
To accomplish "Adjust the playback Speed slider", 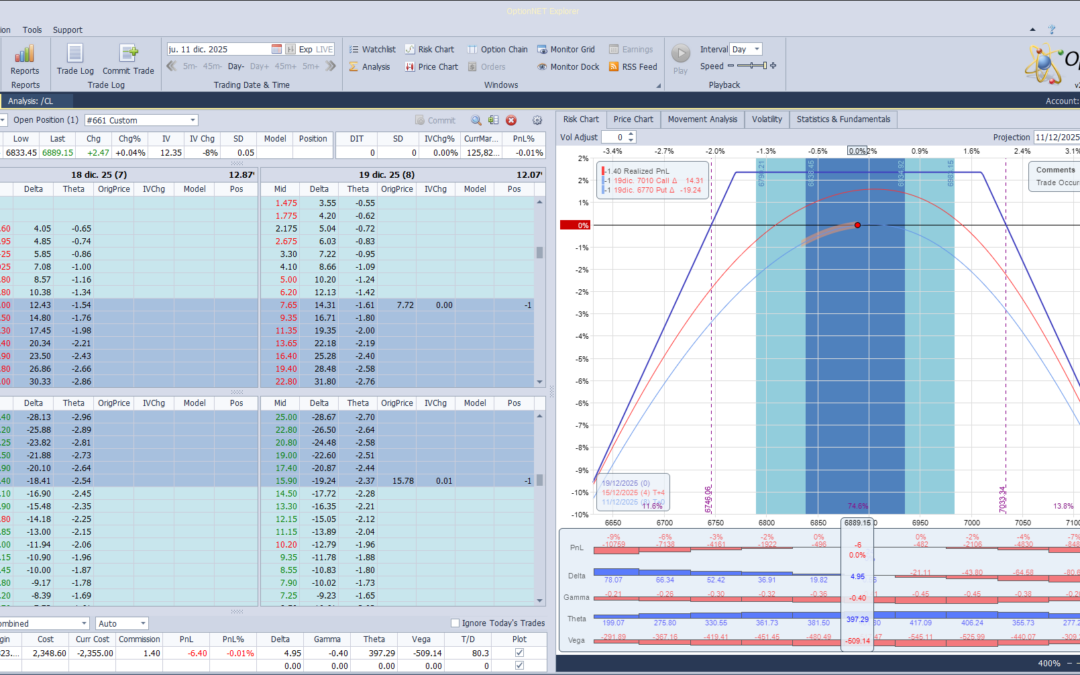I will coord(751,66).
